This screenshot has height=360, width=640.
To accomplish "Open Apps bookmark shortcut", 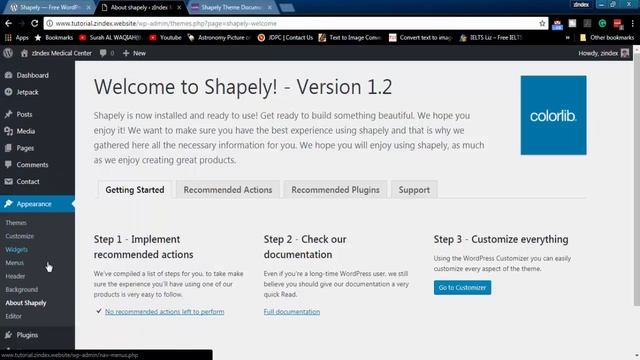I will coord(17,38).
